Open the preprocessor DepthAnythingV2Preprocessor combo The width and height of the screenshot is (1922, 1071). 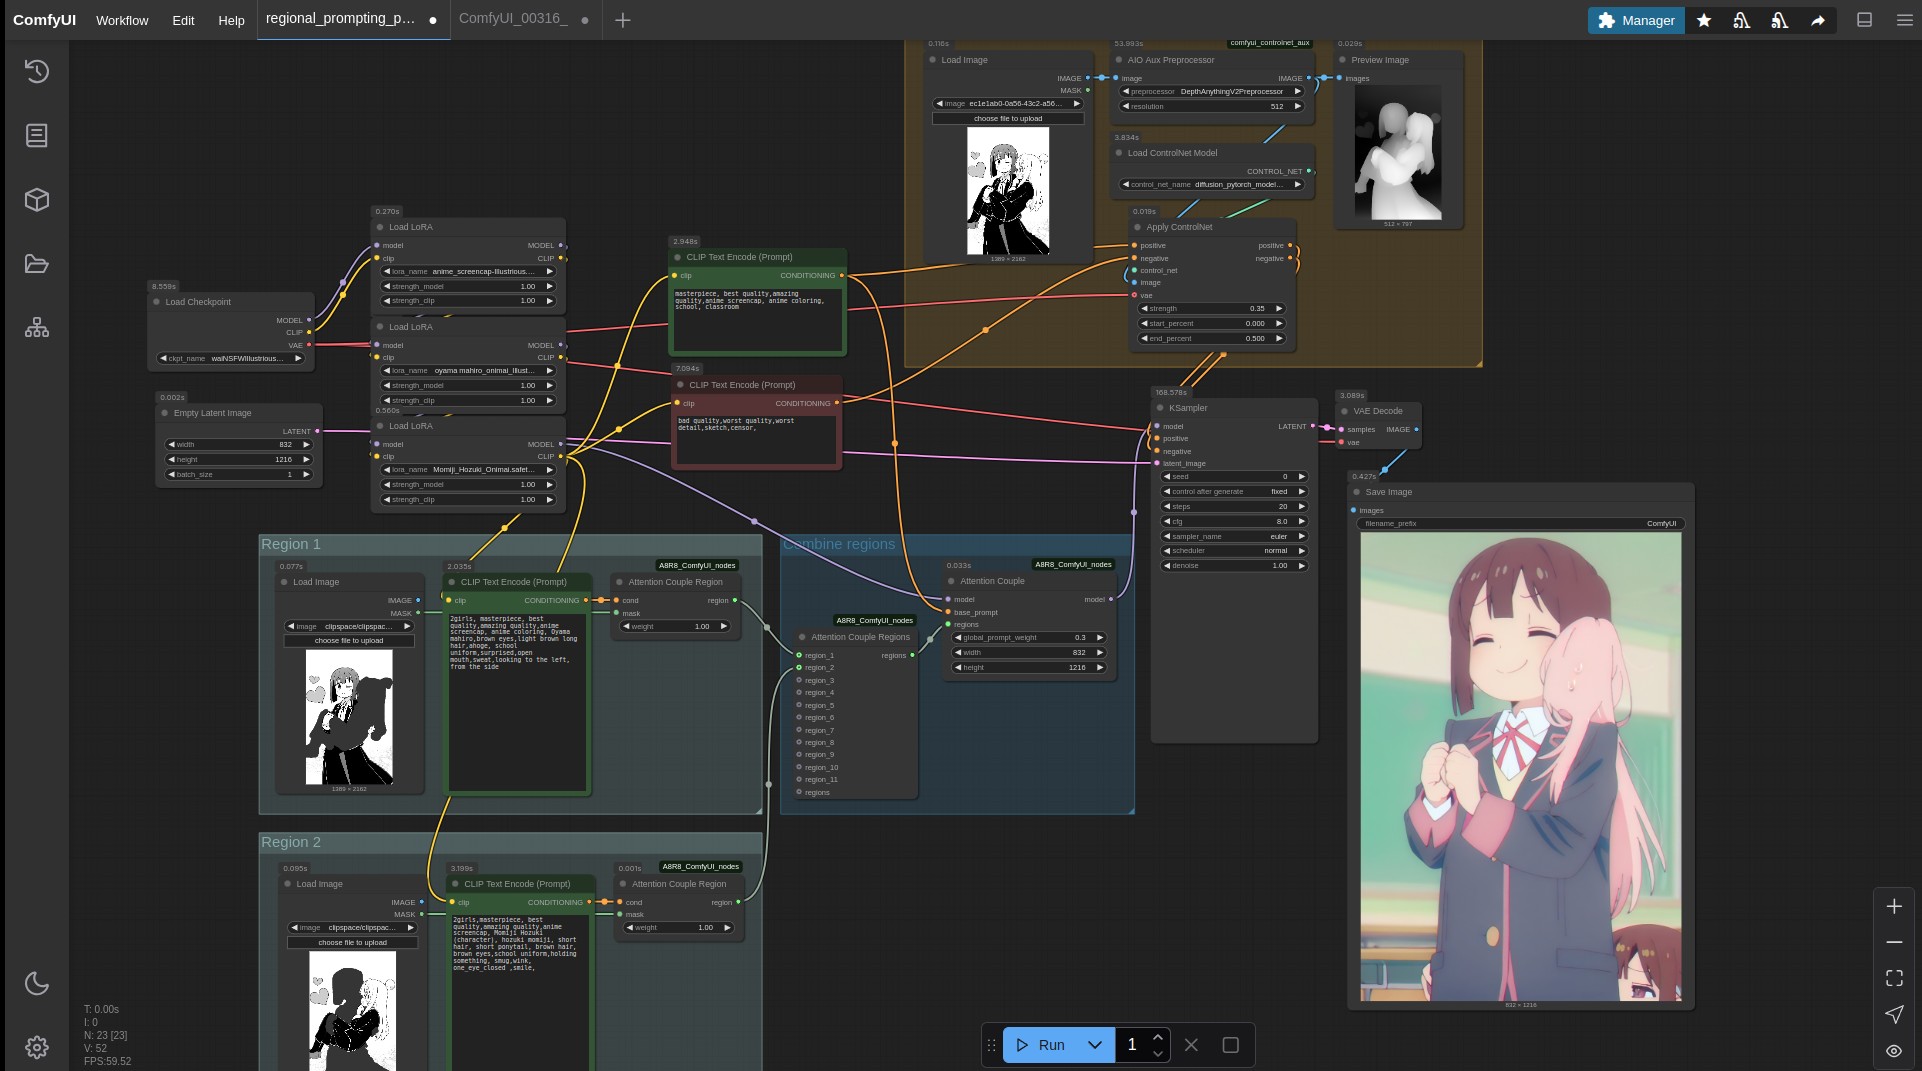[x=1212, y=91]
